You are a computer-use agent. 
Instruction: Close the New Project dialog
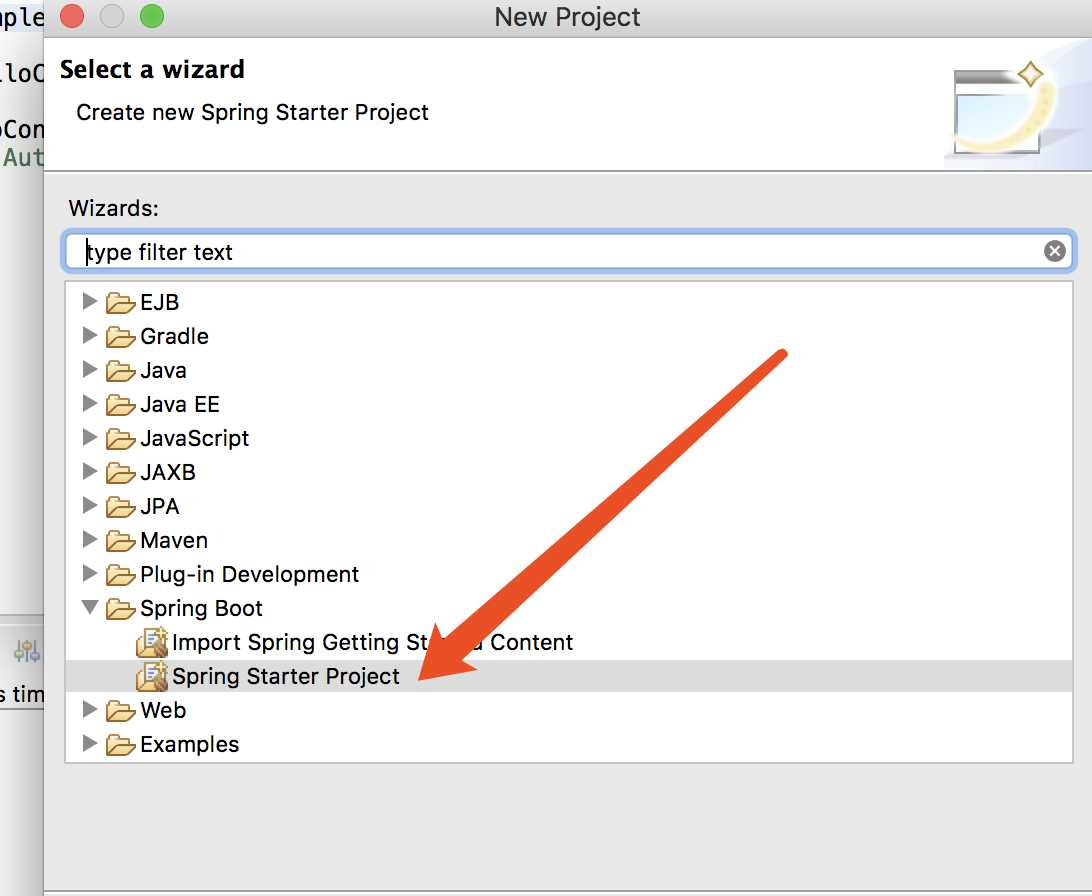(72, 16)
